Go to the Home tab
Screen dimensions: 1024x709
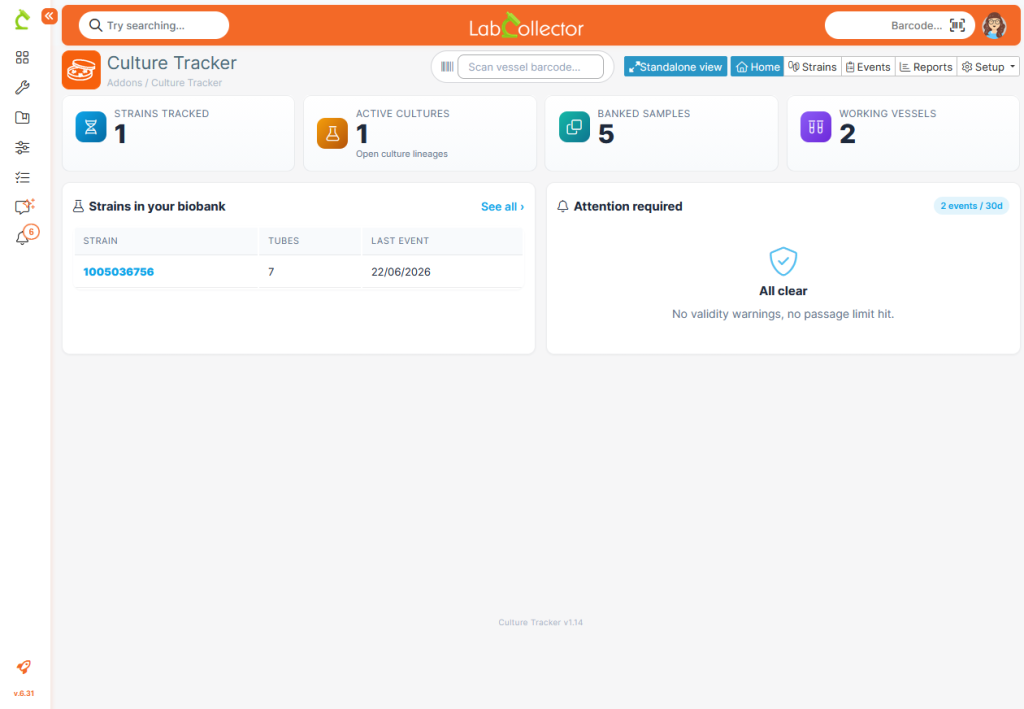pos(757,67)
